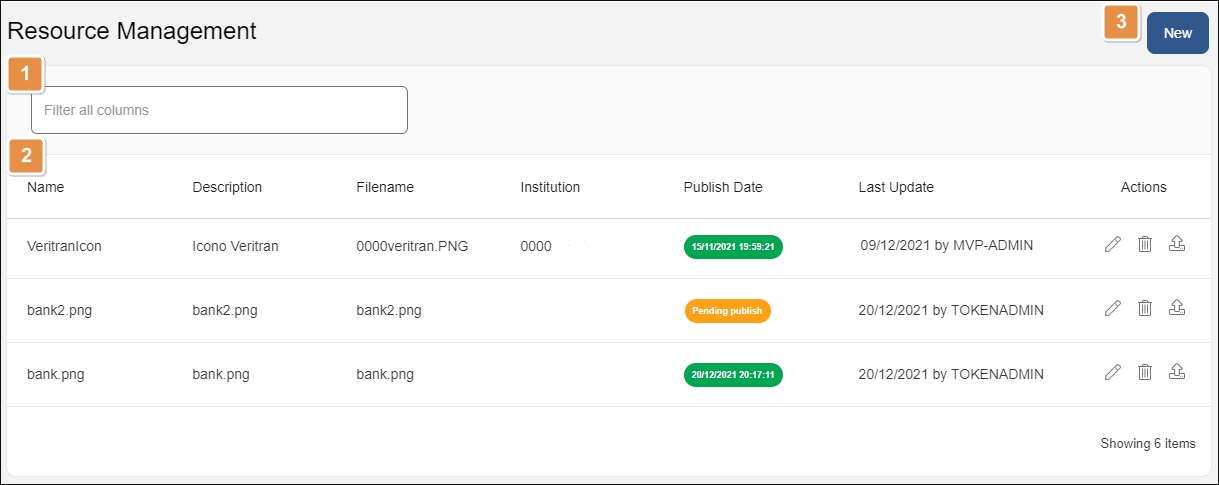This screenshot has width=1219, height=485.
Task: Sort table by Publish Date header
Action: click(723, 187)
